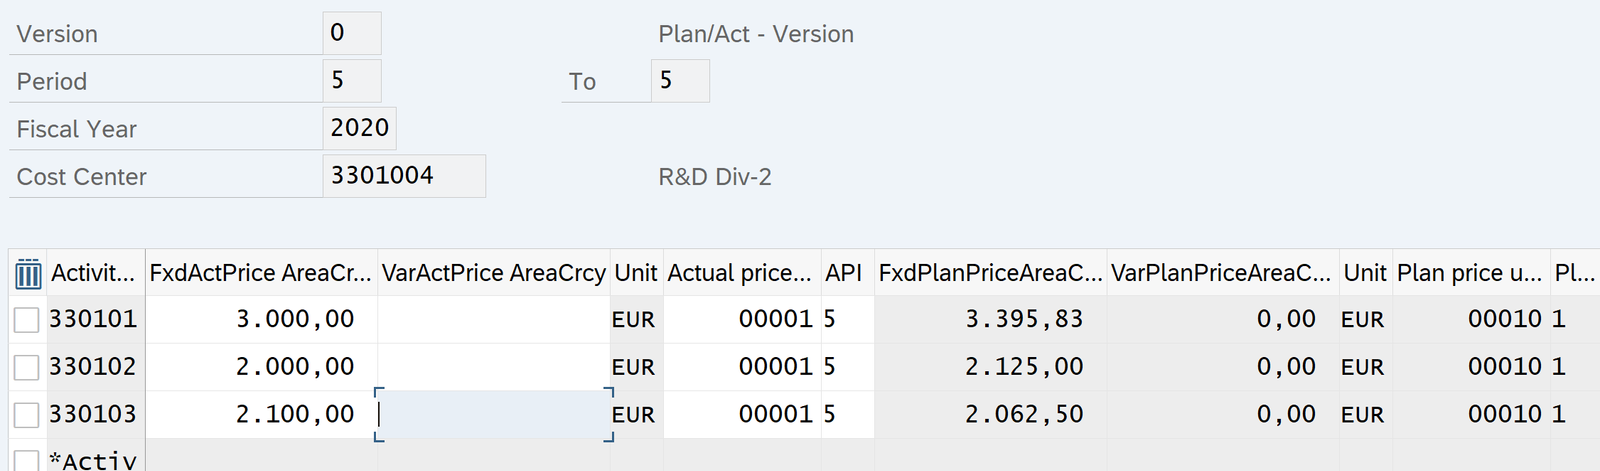The width and height of the screenshot is (1600, 471).
Task: Click variable actual price cell for 330101
Action: [493, 320]
